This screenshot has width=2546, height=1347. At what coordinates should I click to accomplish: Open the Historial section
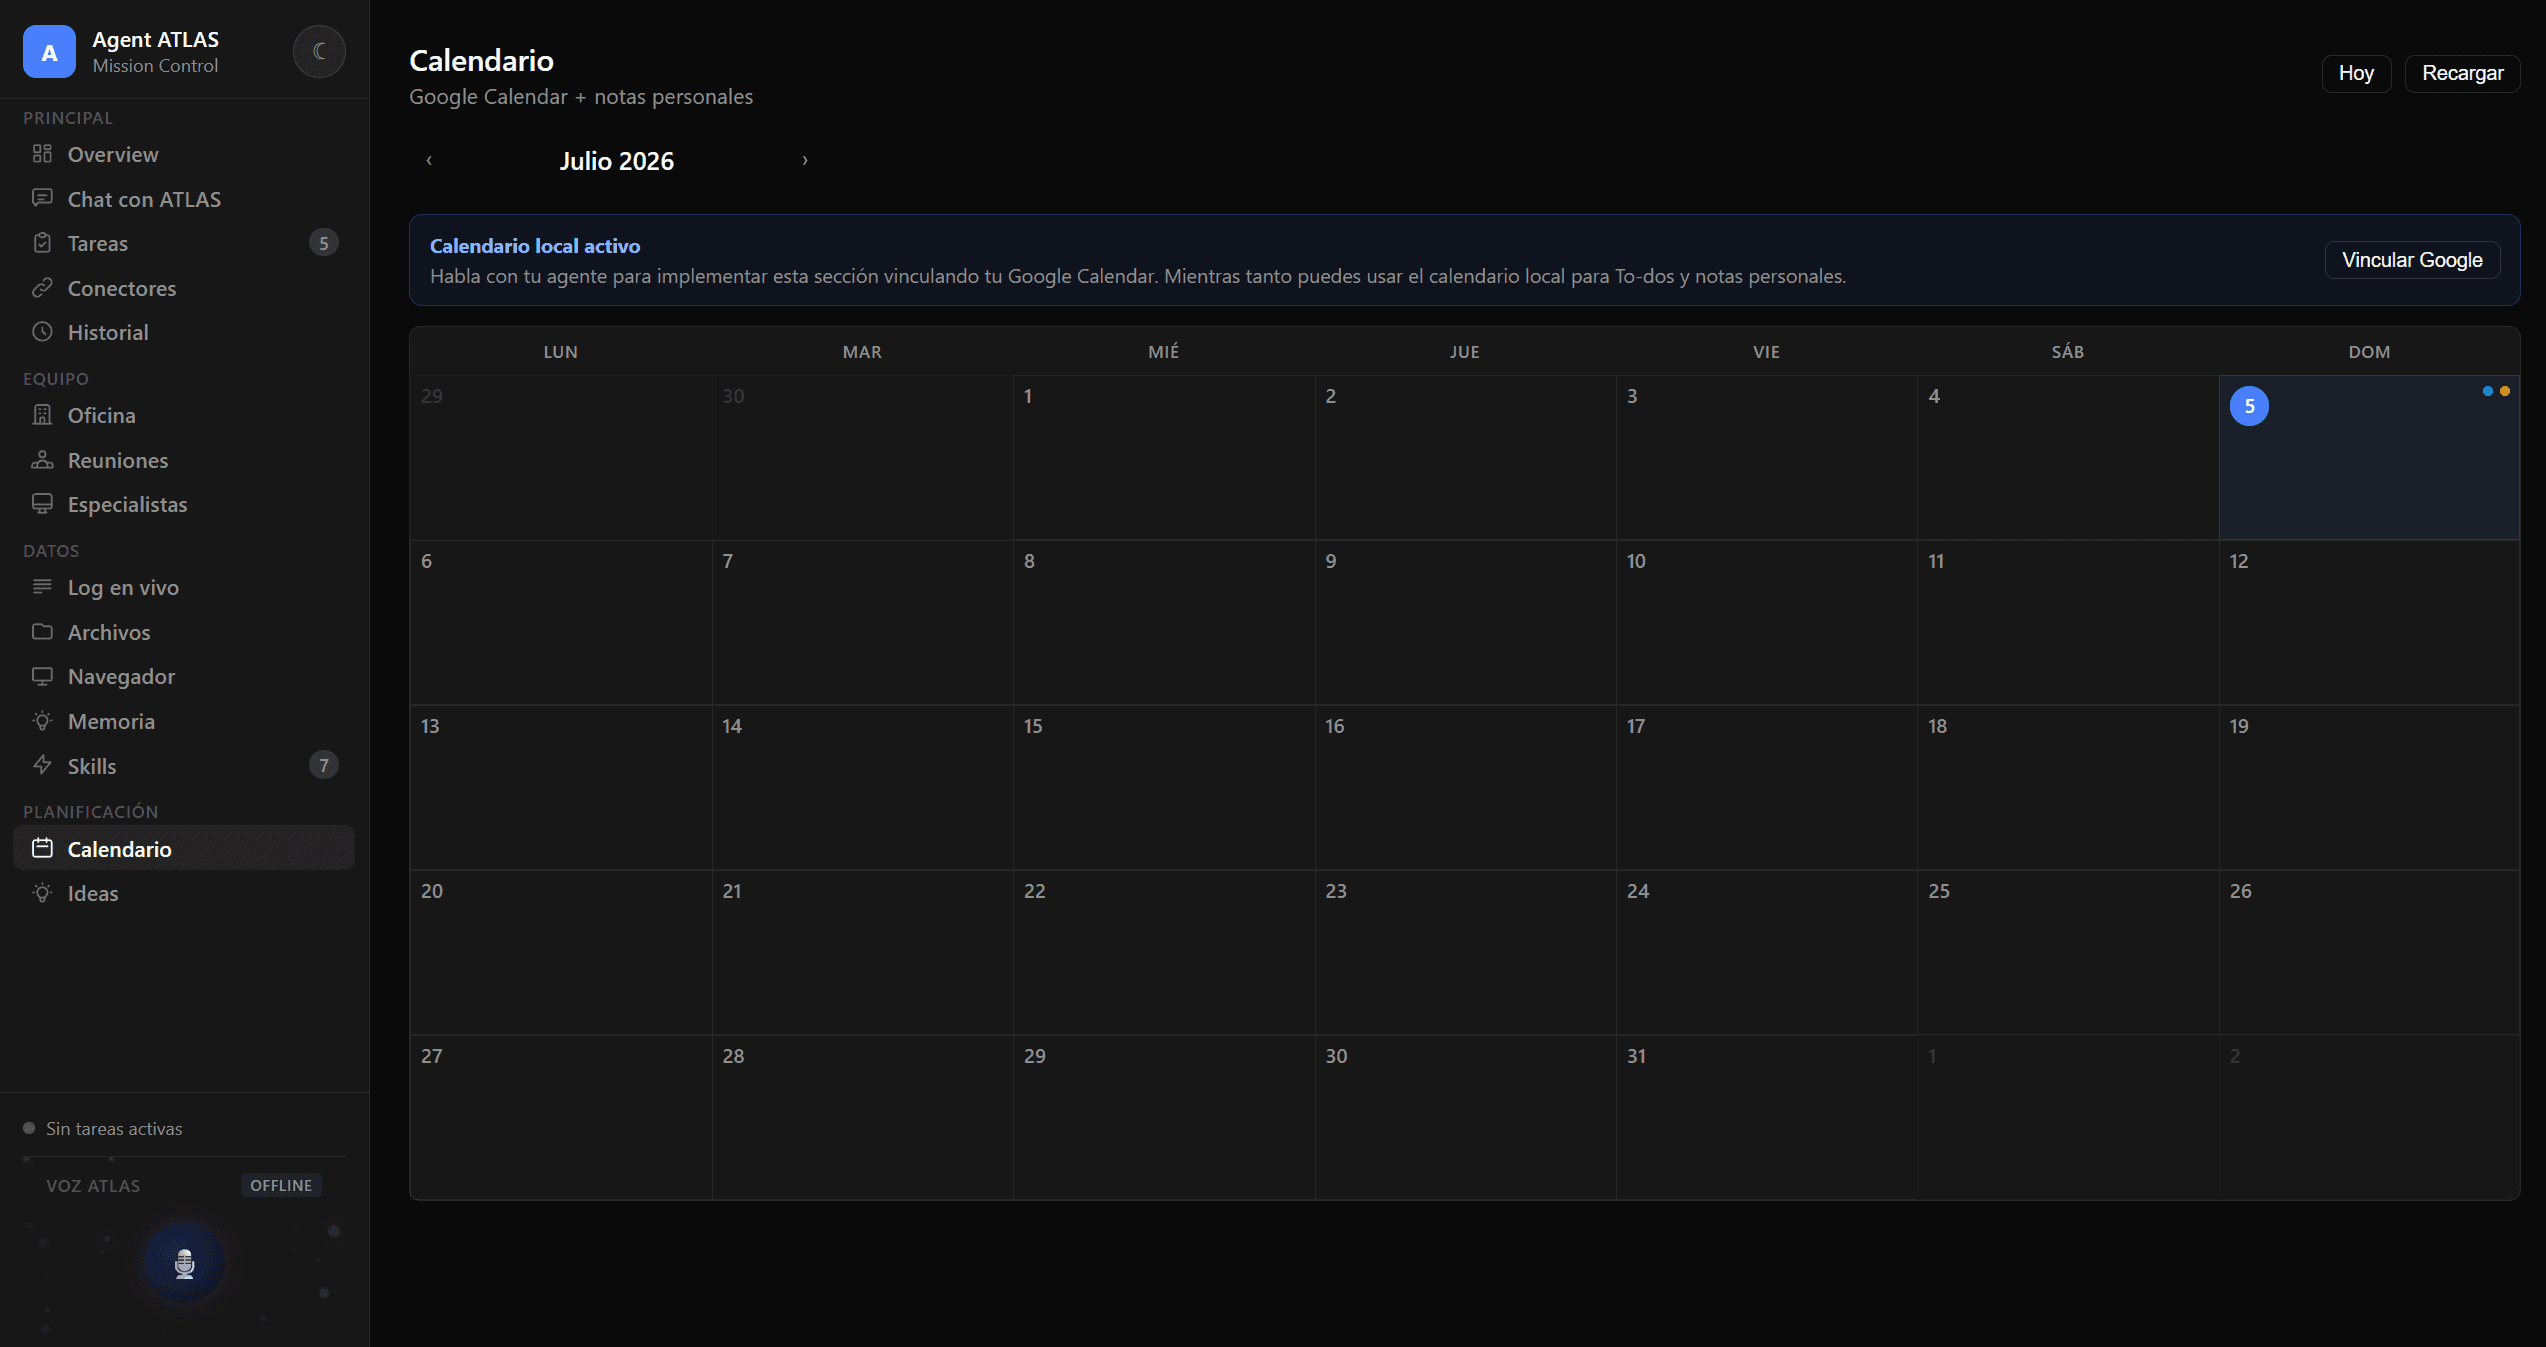[x=184, y=332]
